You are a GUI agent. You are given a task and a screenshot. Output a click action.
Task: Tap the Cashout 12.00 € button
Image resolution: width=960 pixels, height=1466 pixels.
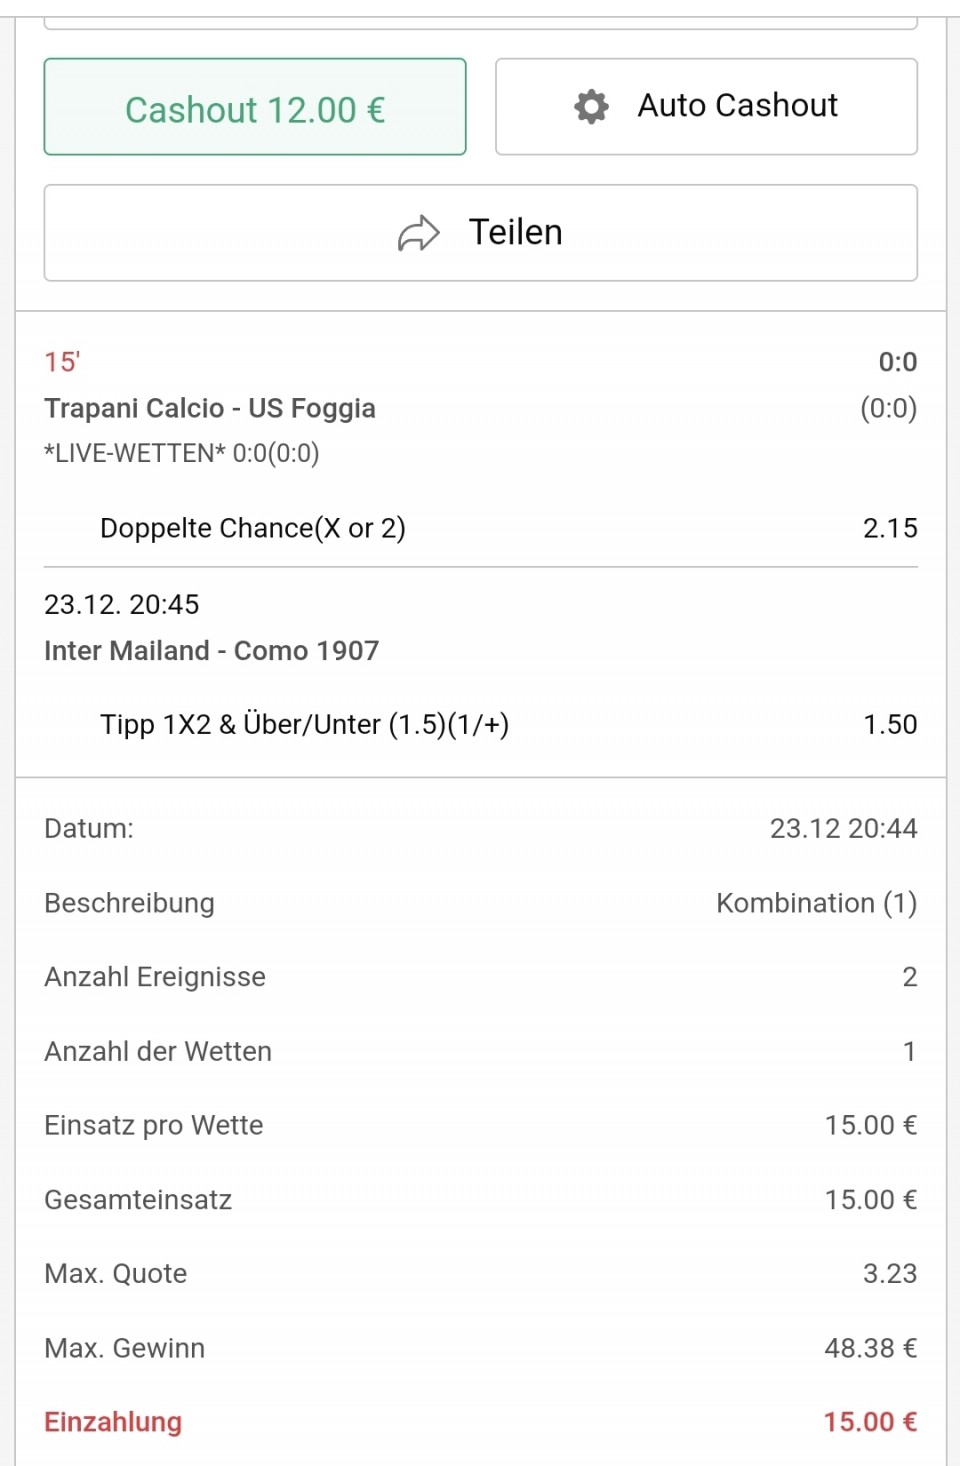[x=255, y=108]
